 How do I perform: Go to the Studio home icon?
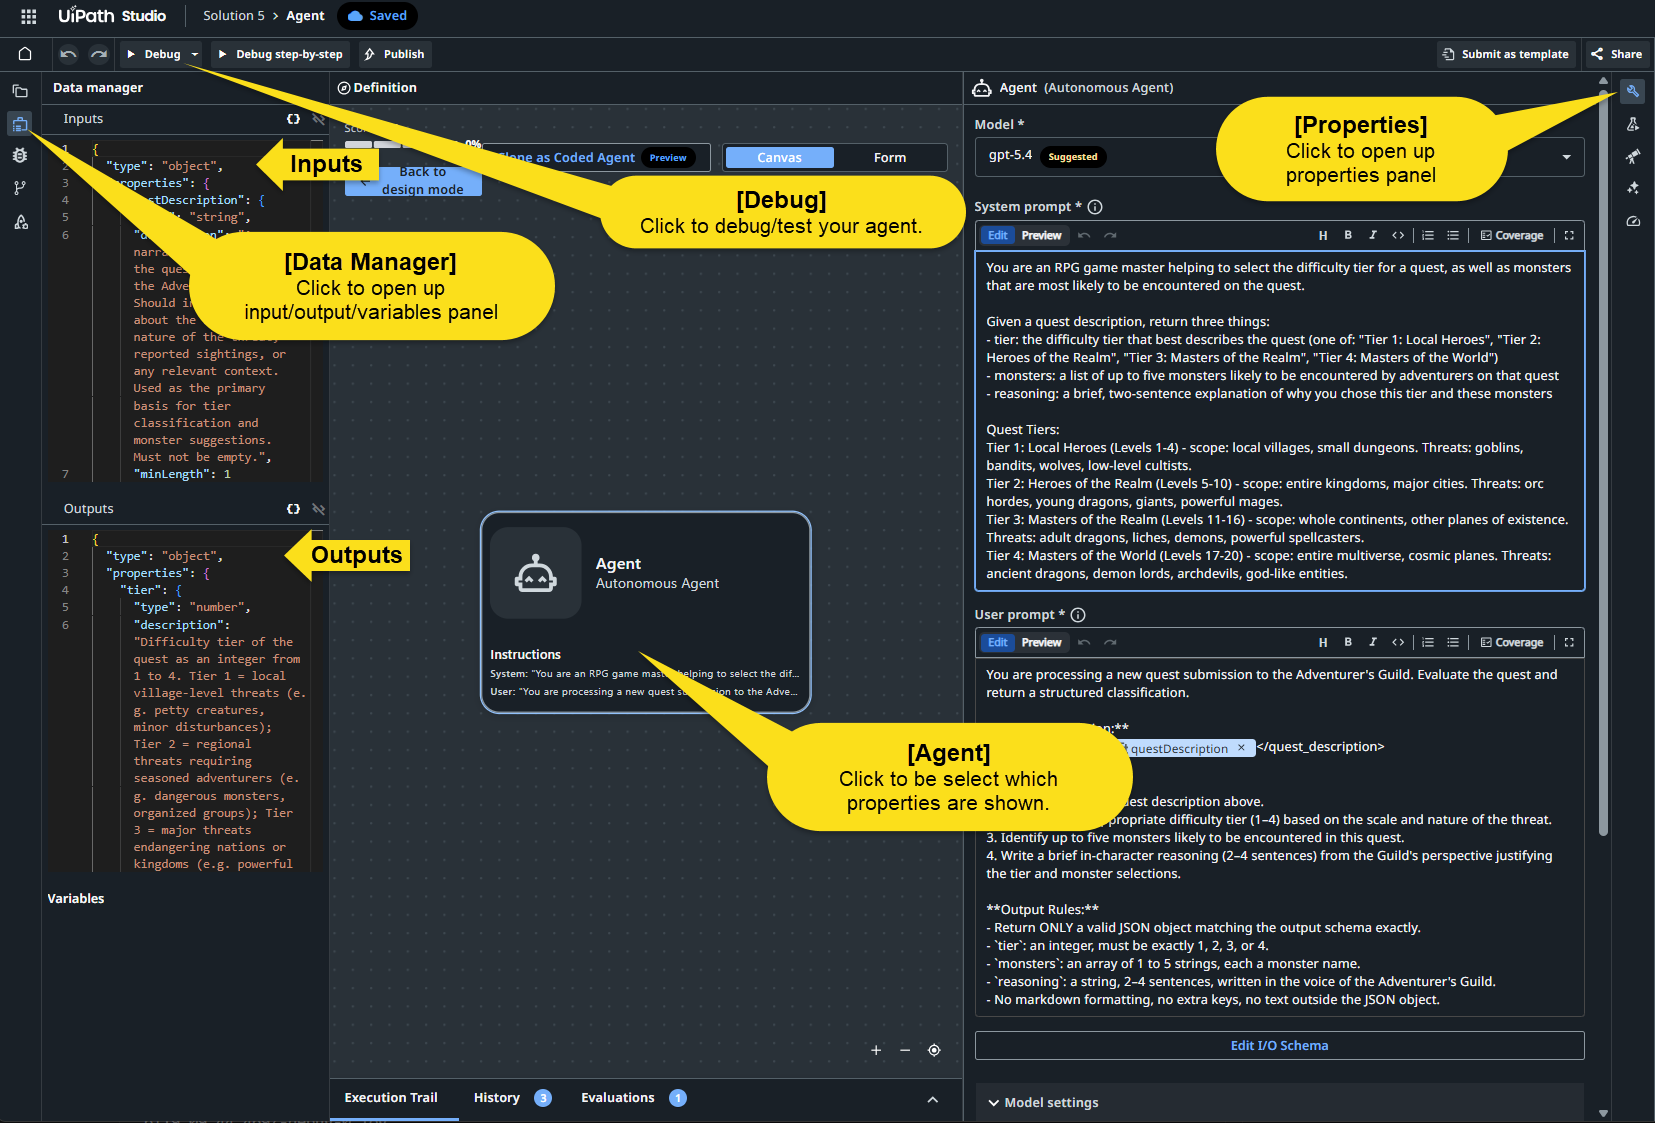click(x=25, y=54)
